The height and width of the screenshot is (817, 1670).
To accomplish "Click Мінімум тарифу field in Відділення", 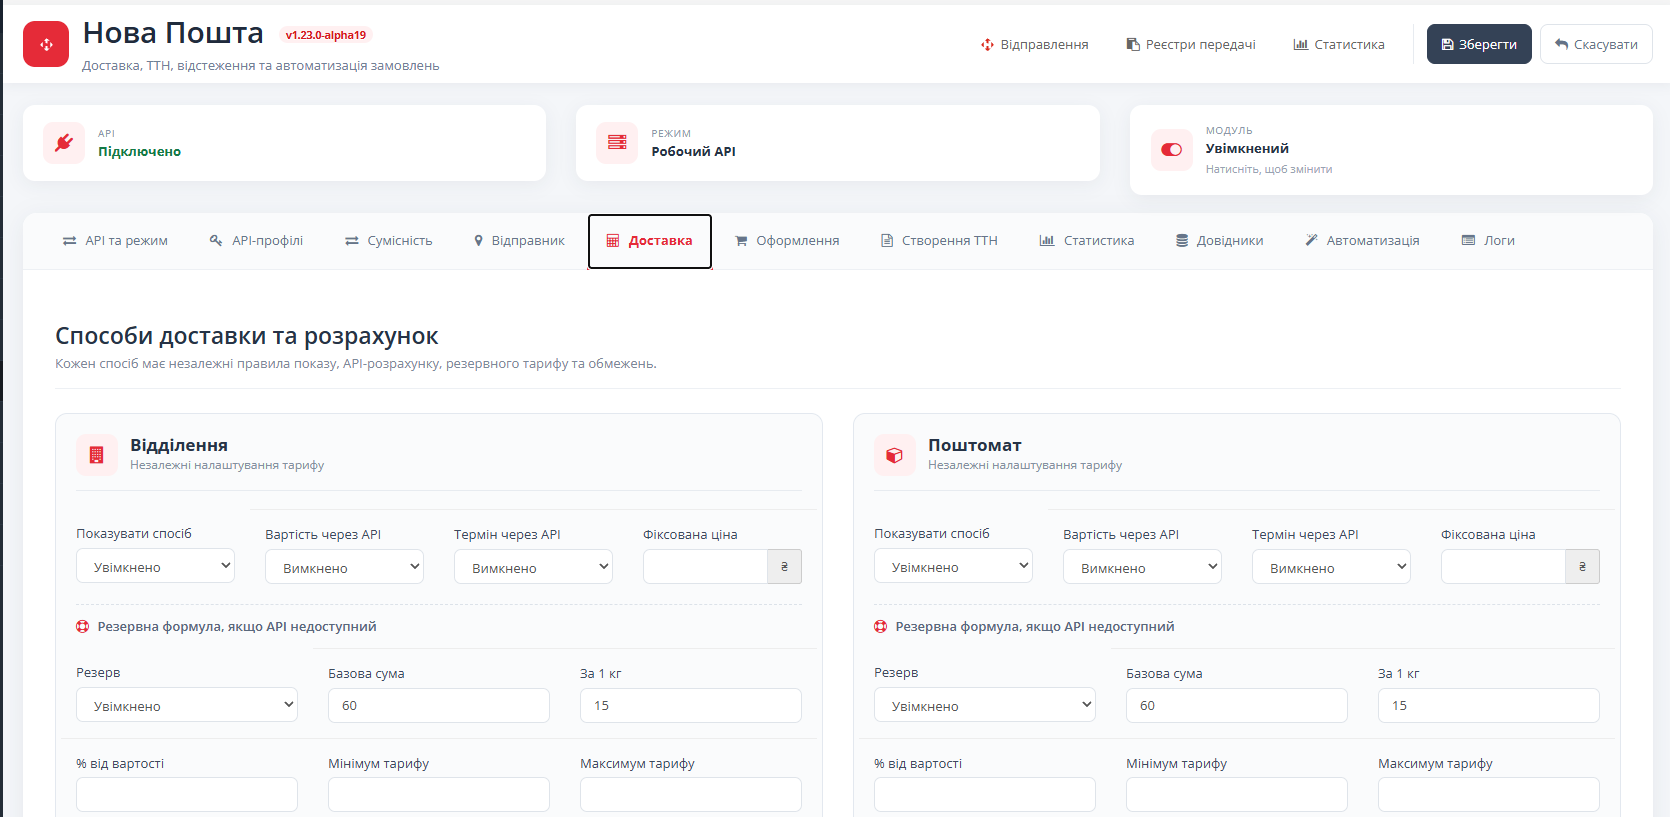I will pyautogui.click(x=439, y=795).
